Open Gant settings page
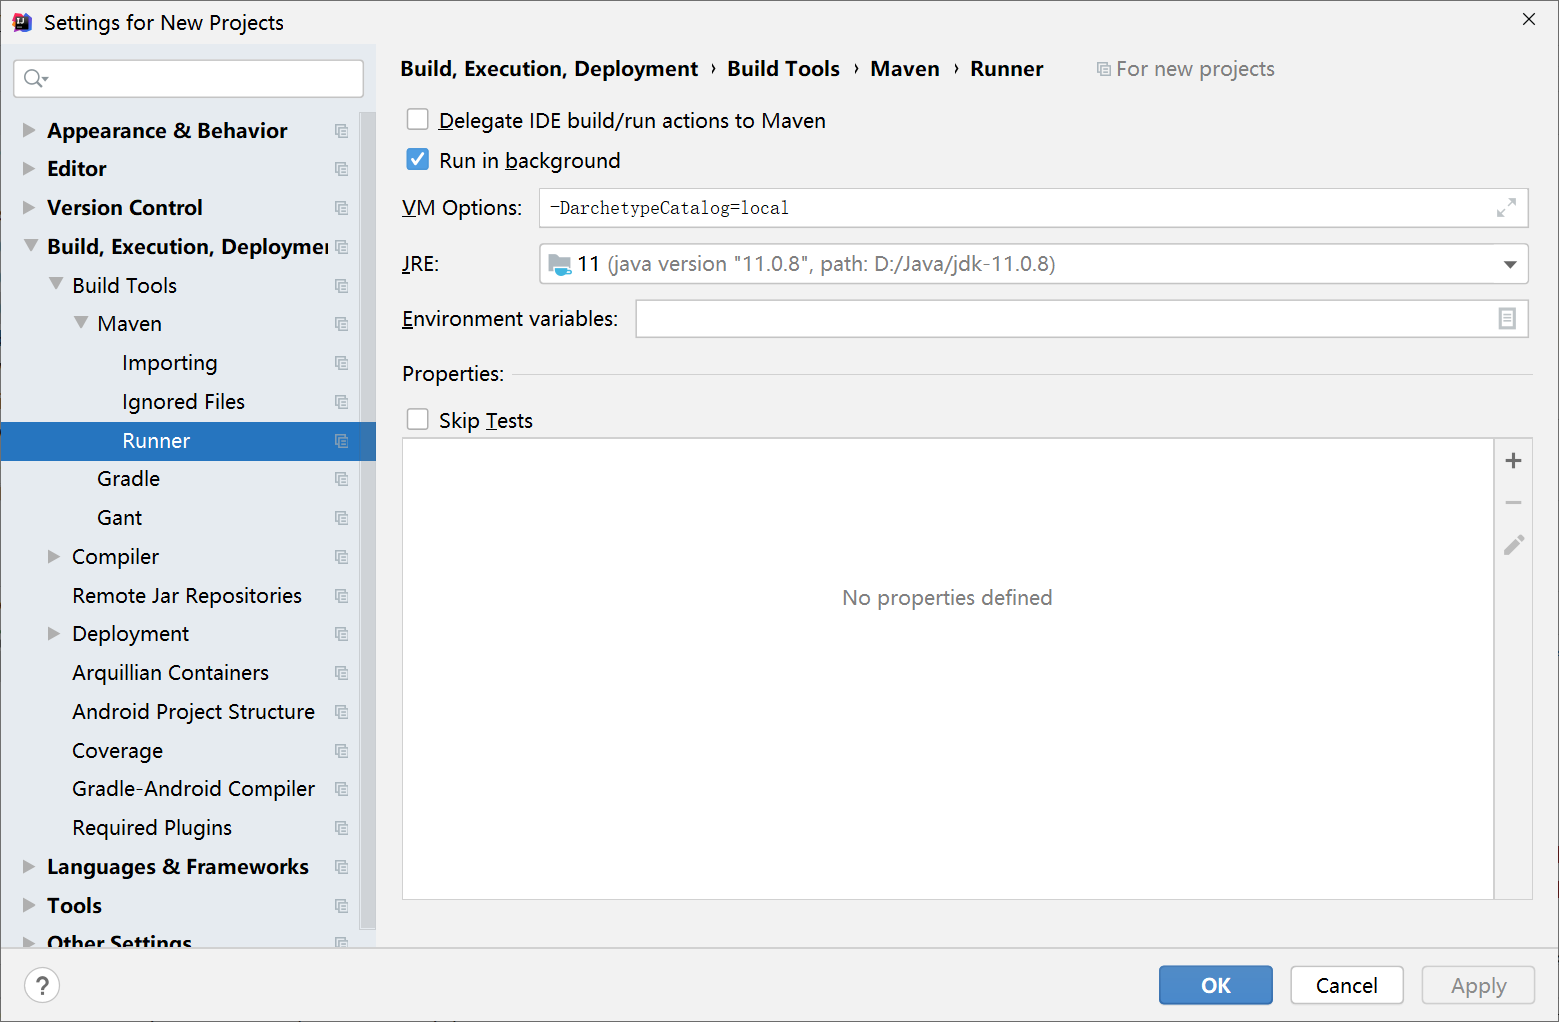The image size is (1559, 1022). click(x=119, y=518)
